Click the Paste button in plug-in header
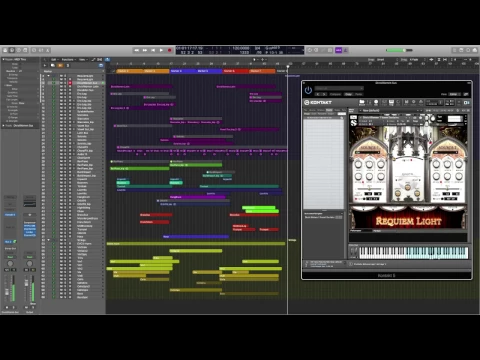 (359, 94)
